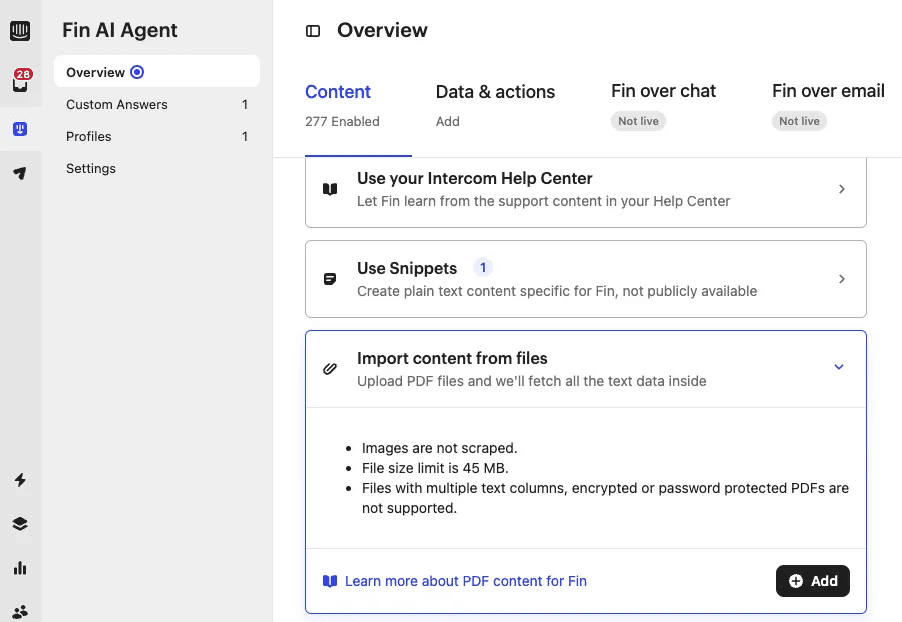The width and height of the screenshot is (902, 622).
Task: Select the Fin AI Agent sidebar icon
Action: [x=20, y=129]
